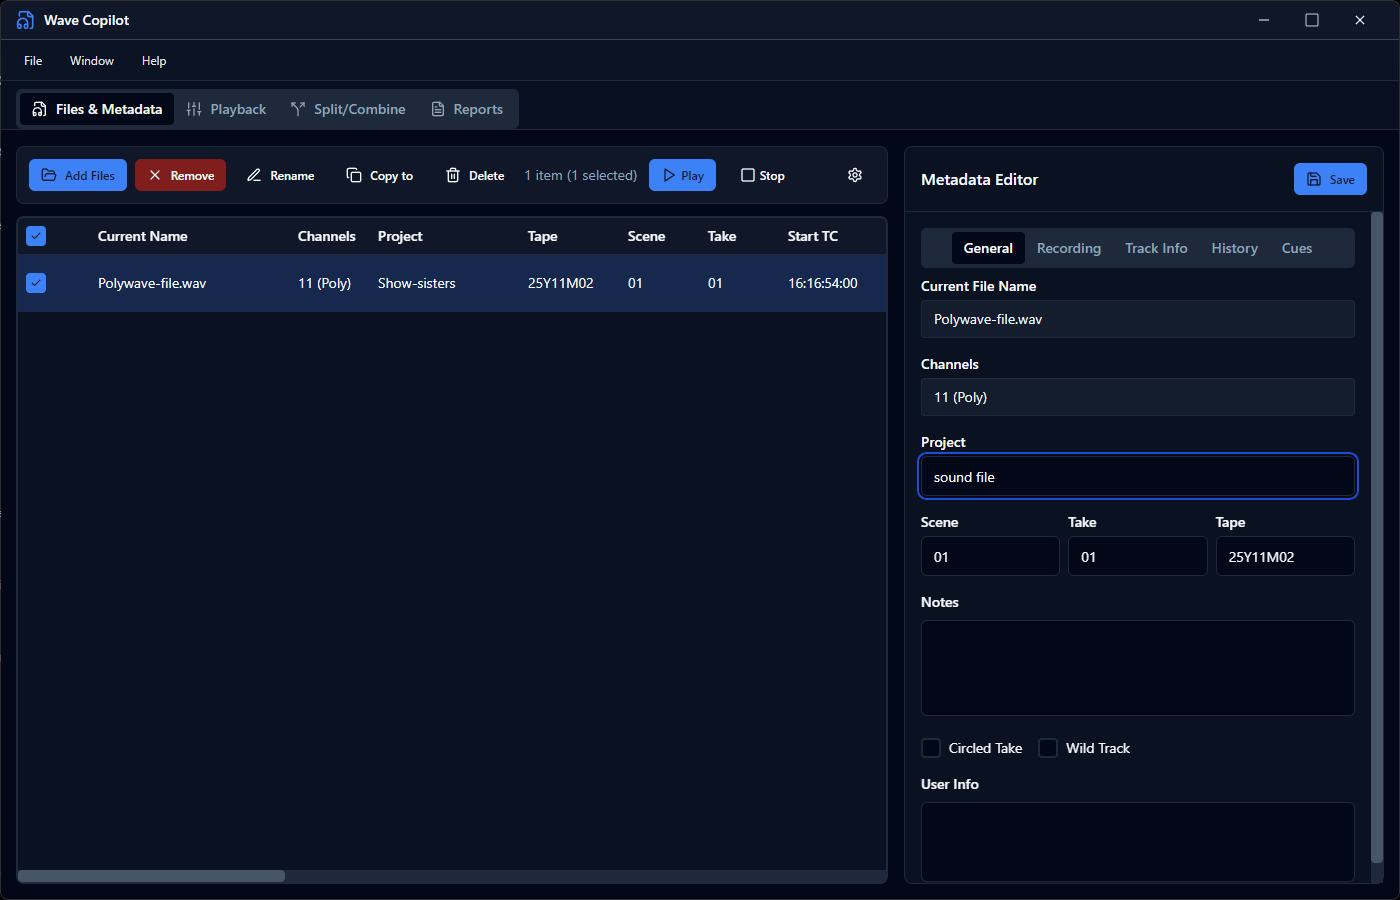Click into the Notes text area
The width and height of the screenshot is (1400, 900).
1137,668
